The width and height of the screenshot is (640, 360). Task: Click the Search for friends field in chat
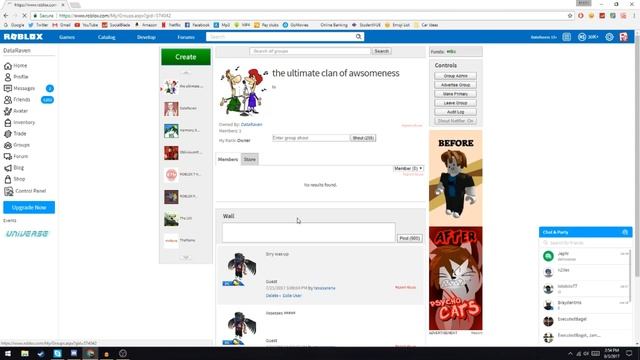click(x=585, y=243)
